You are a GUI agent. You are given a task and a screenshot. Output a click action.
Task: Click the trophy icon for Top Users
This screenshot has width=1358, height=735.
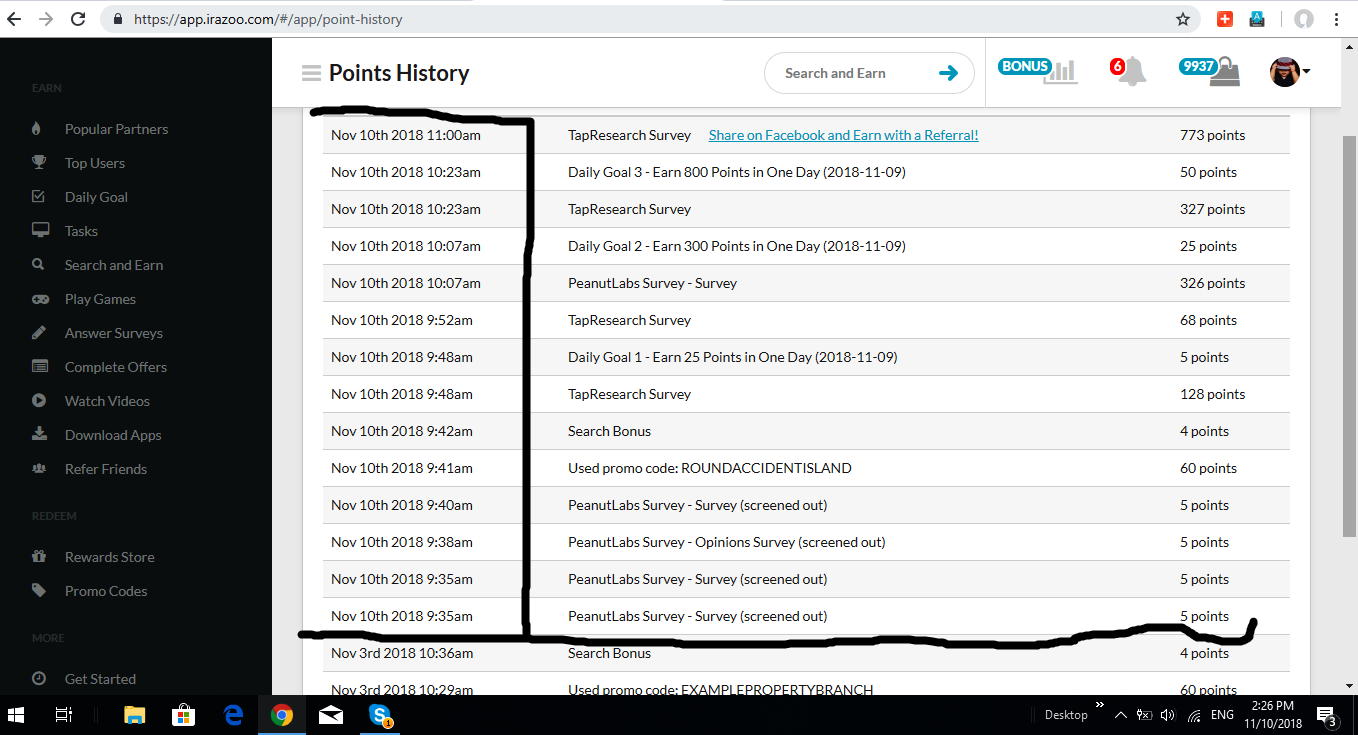tap(39, 163)
